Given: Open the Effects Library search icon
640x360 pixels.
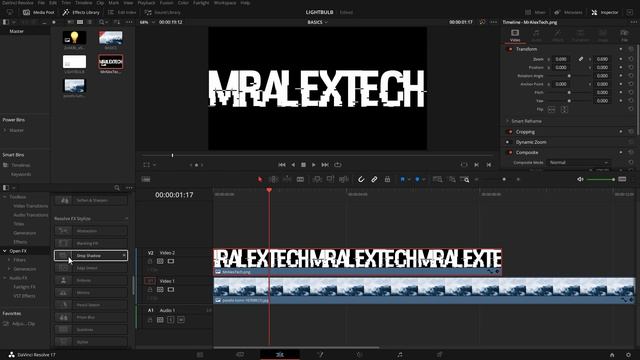Looking at the screenshot, I should [x=117, y=188].
